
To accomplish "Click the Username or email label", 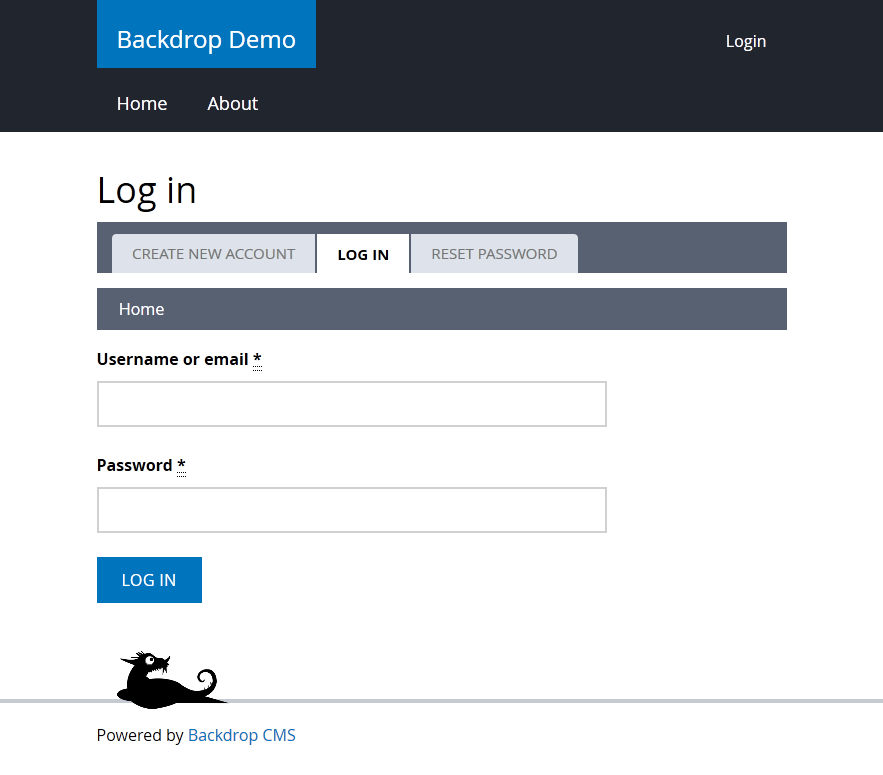I will (179, 359).
